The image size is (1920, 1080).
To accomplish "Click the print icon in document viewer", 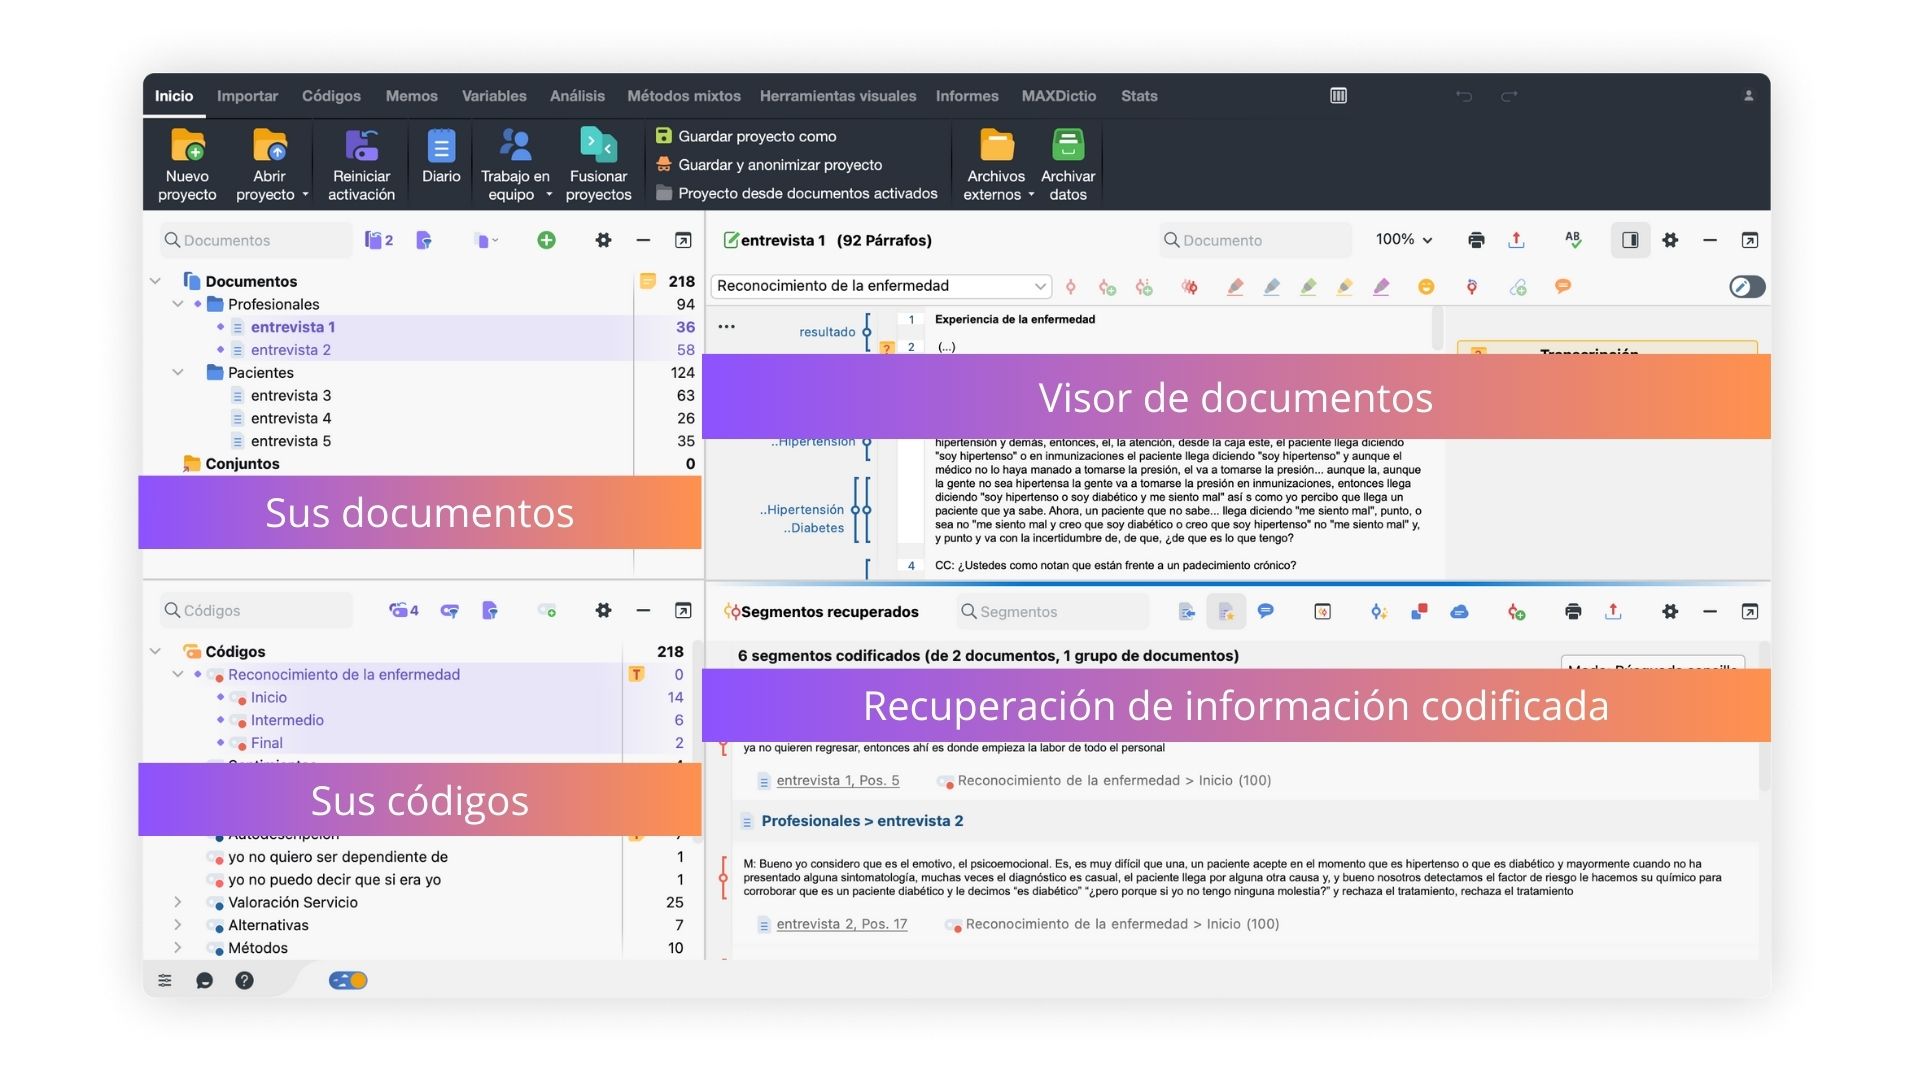I will 1474,240.
